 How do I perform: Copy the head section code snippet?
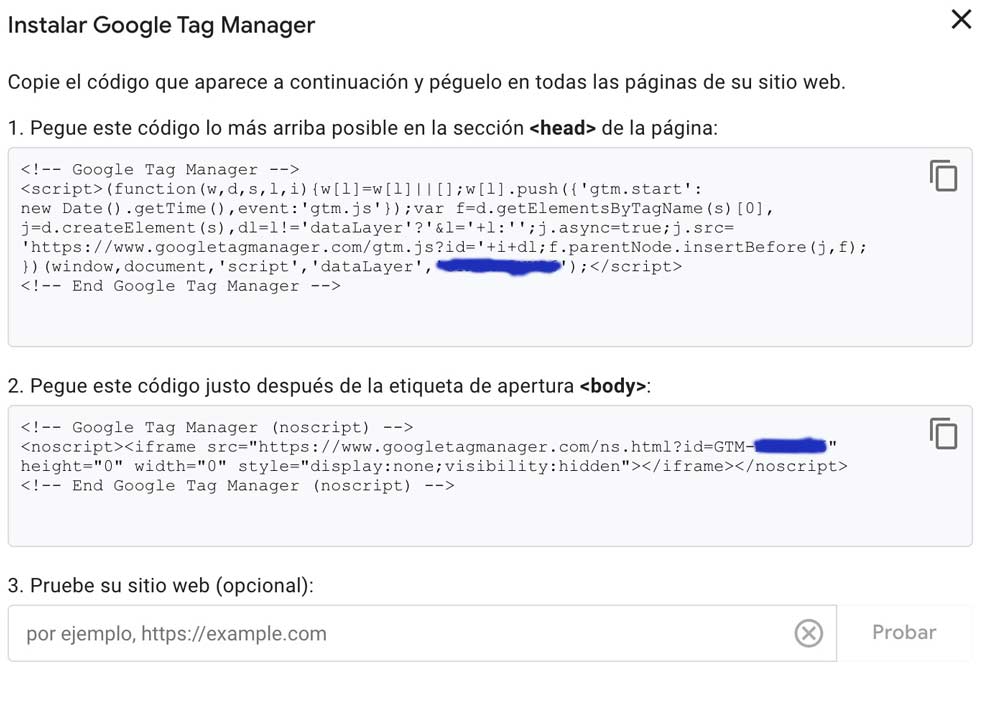943,175
